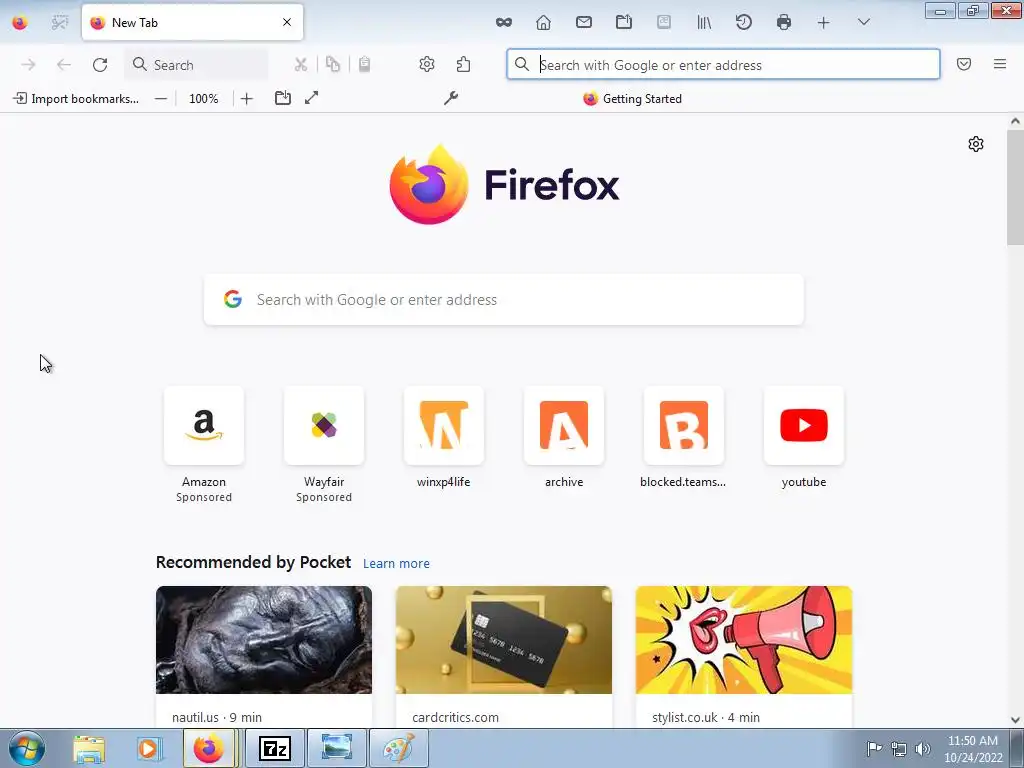Screen dimensions: 1024x768
Task: Open Windows Media Player taskbar icon
Action: tap(148, 748)
